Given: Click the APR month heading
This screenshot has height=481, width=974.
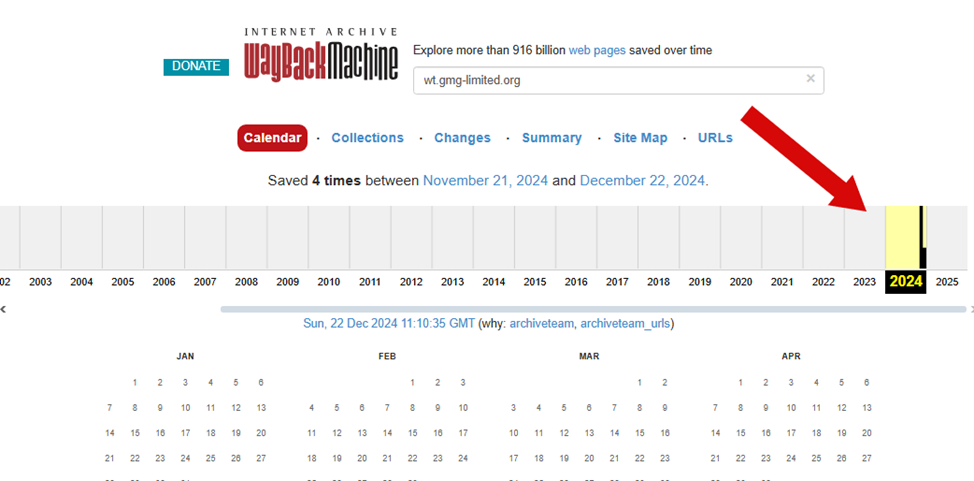Looking at the screenshot, I should [x=791, y=357].
